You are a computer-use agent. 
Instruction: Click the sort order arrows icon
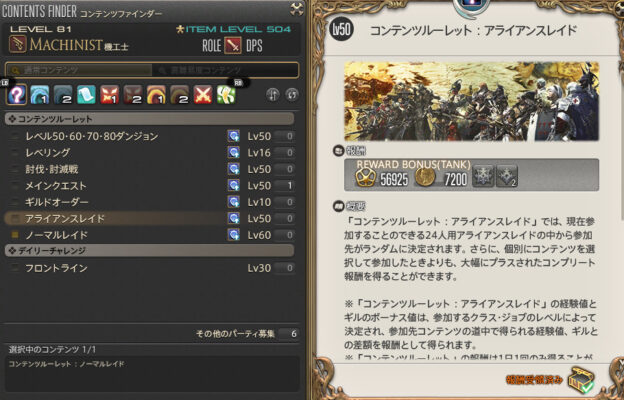pyautogui.click(x=273, y=95)
